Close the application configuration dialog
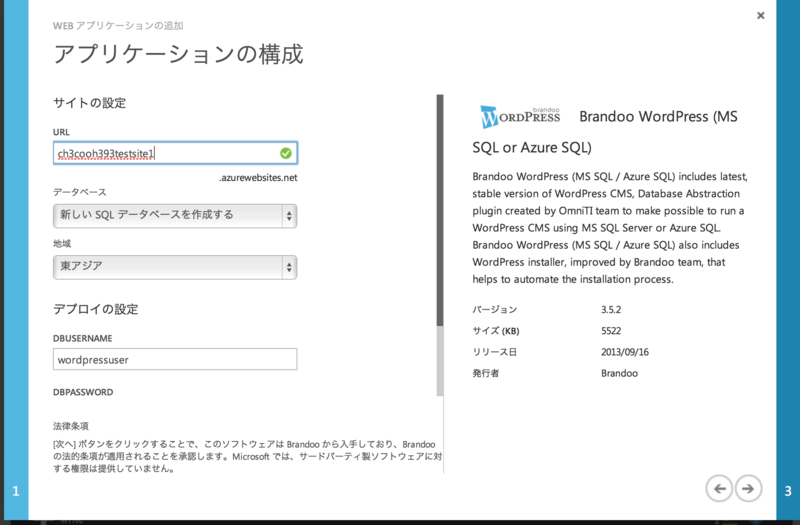Image resolution: width=800 pixels, height=525 pixels. (x=760, y=15)
